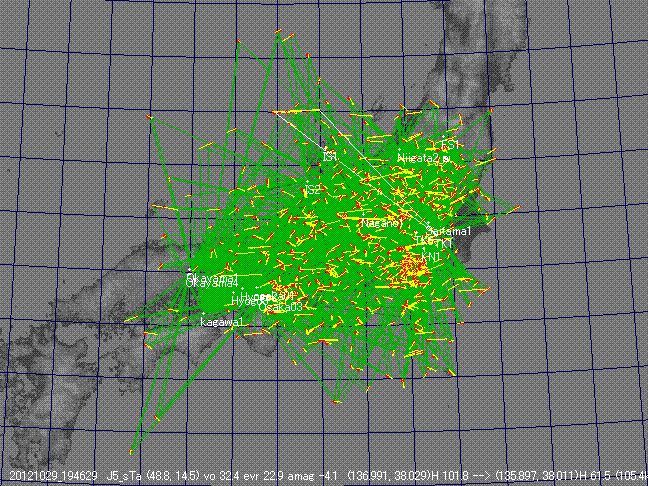Click the FS1 station label

coord(450,145)
